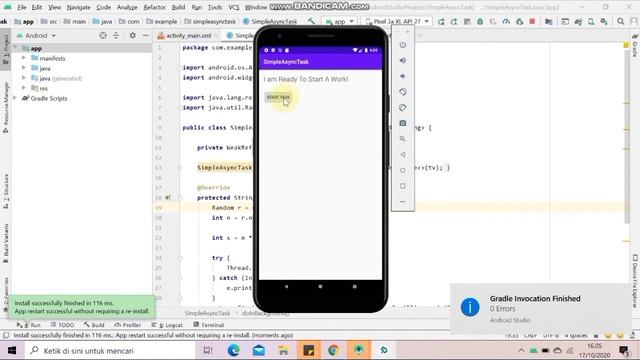The image size is (640, 360).
Task: Open the emulator extended controls dots
Action: click(402, 201)
